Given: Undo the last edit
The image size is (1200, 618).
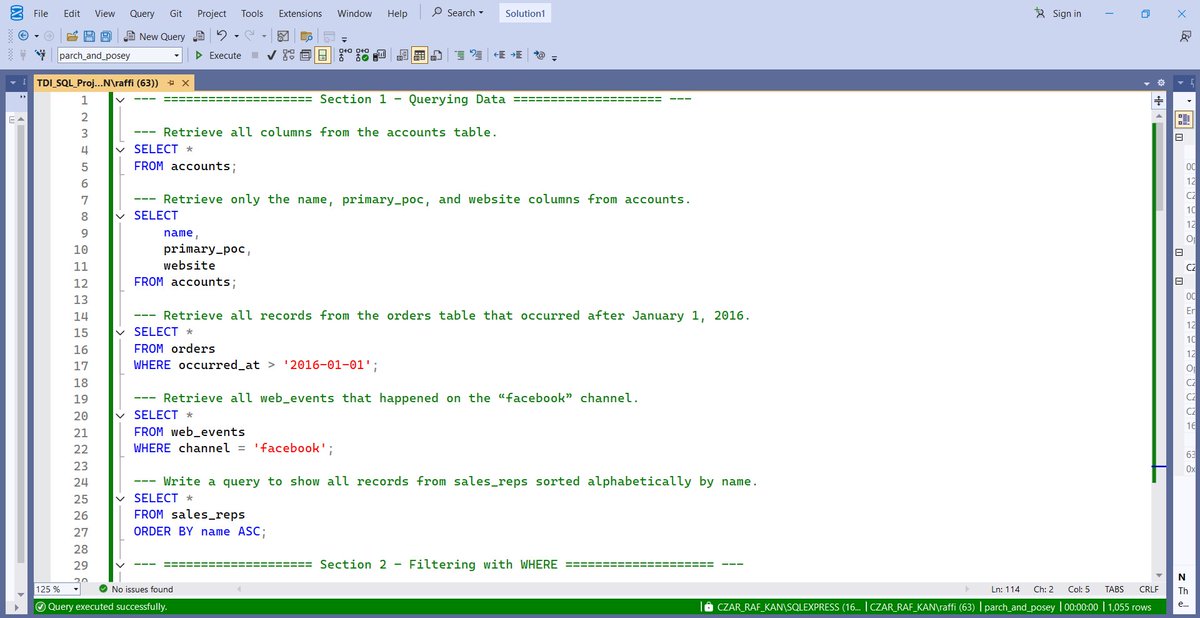Looking at the screenshot, I should [222, 36].
